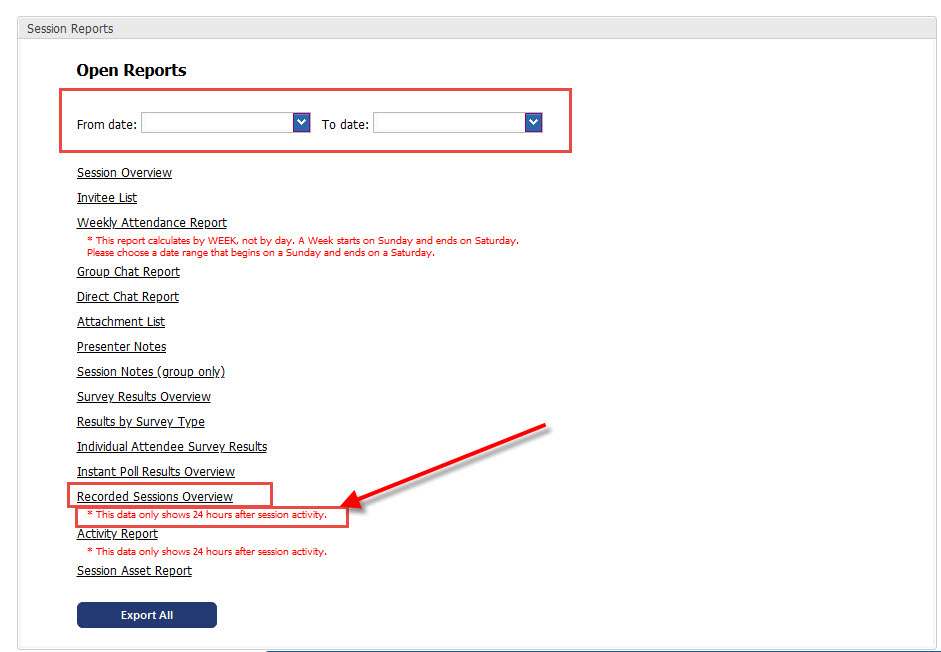This screenshot has width=941, height=652.
Task: View the Weekly Attendance Report
Action: point(152,223)
